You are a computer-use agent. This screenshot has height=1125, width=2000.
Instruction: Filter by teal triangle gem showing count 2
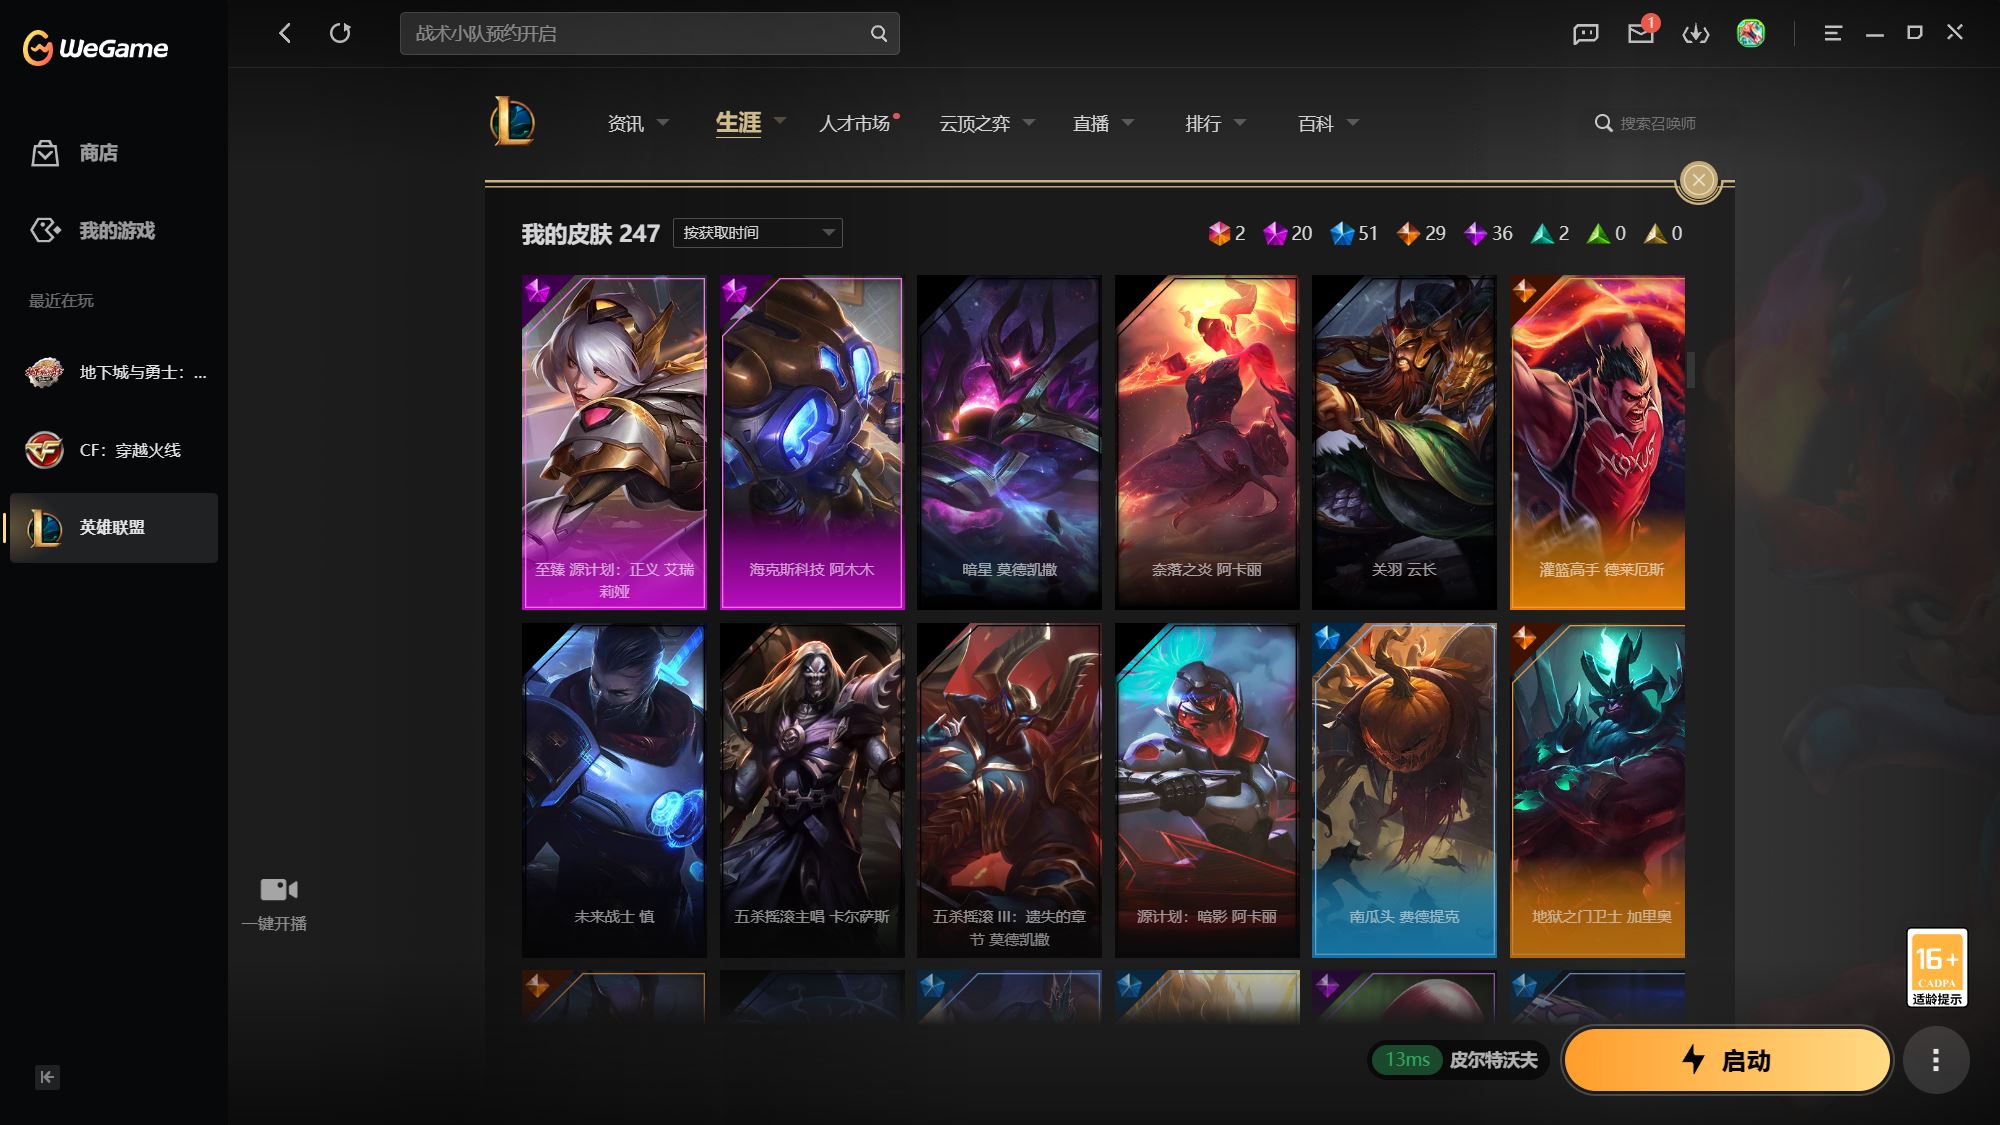click(x=1542, y=233)
